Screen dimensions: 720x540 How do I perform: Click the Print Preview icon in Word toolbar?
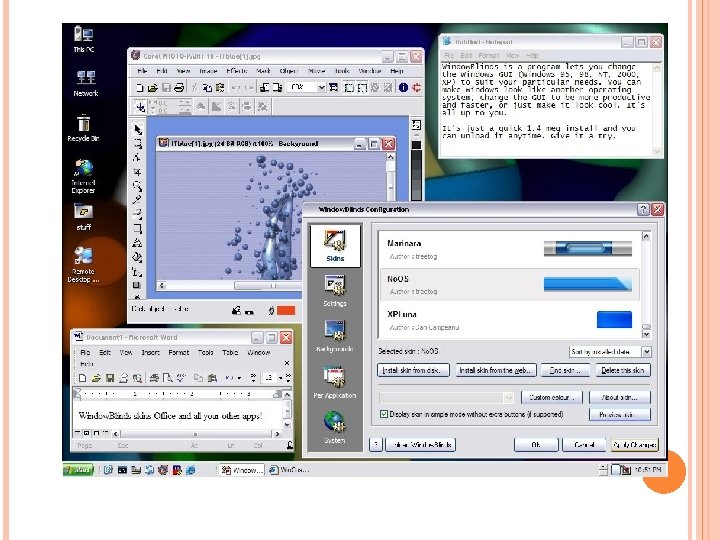(x=168, y=378)
